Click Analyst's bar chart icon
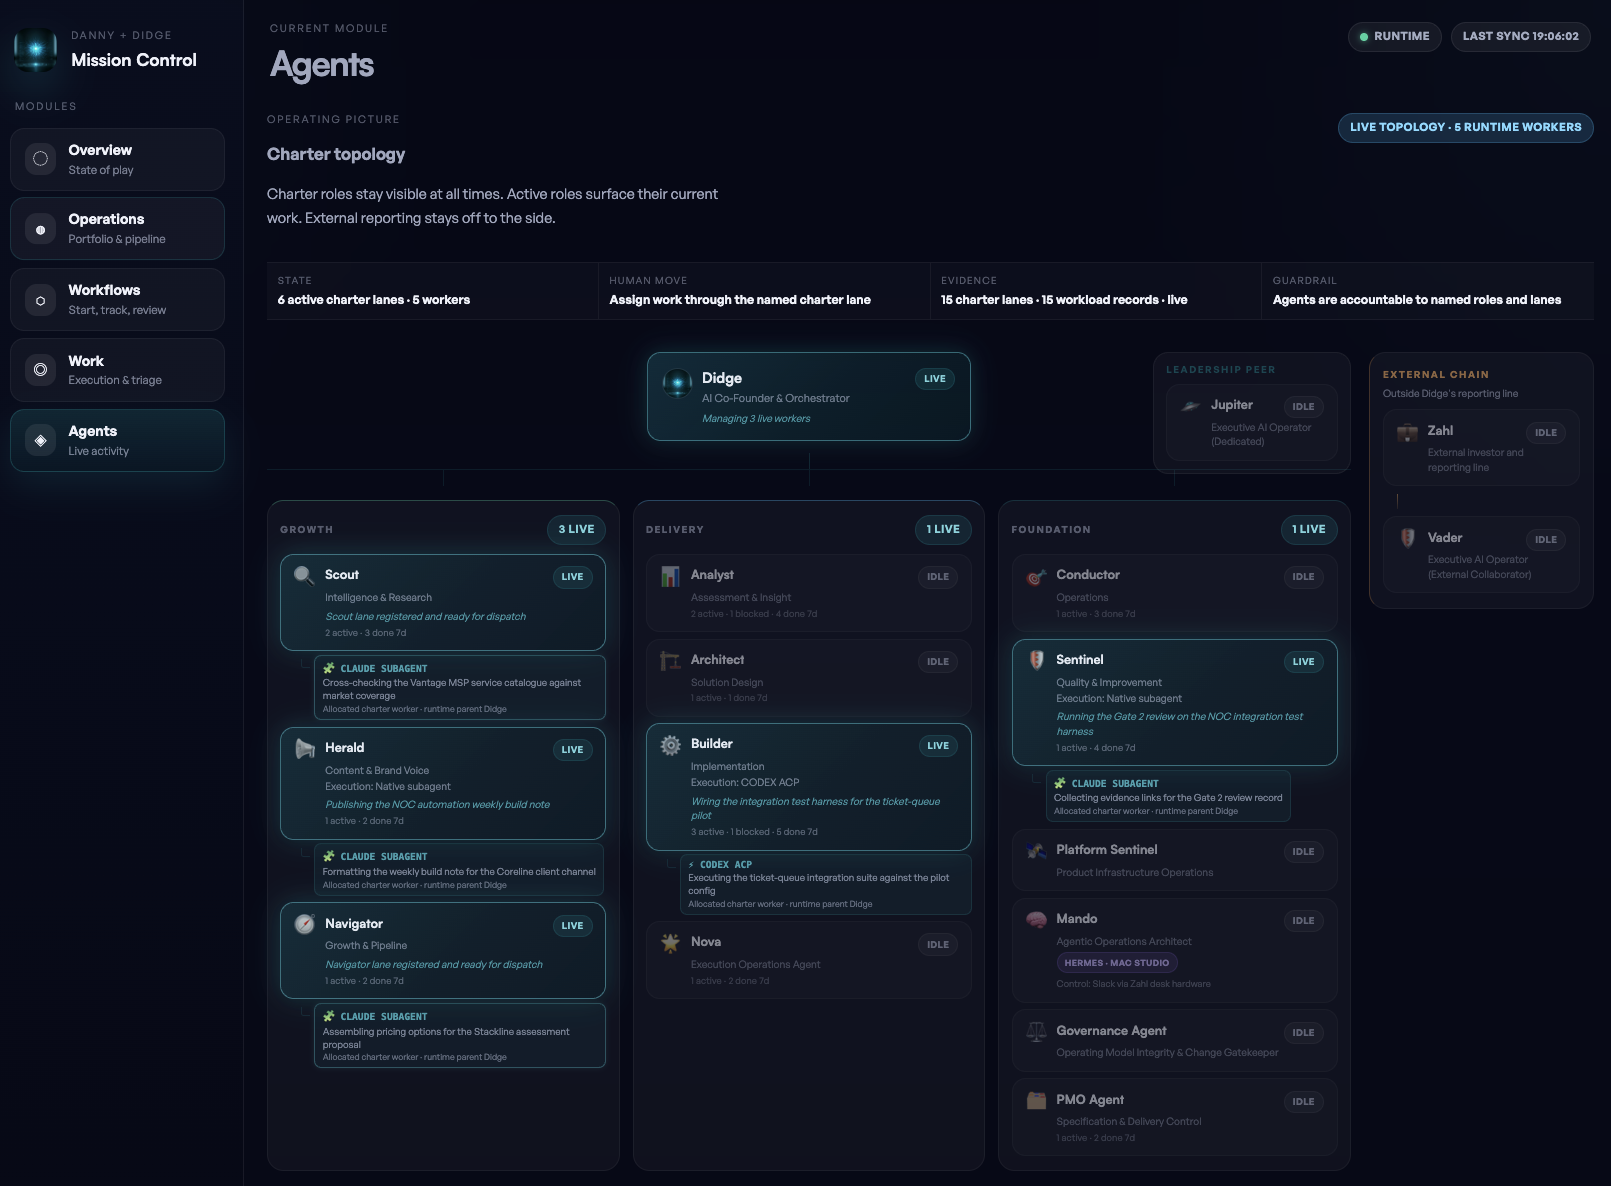Screen dimensions: 1611x1186 click(670, 576)
